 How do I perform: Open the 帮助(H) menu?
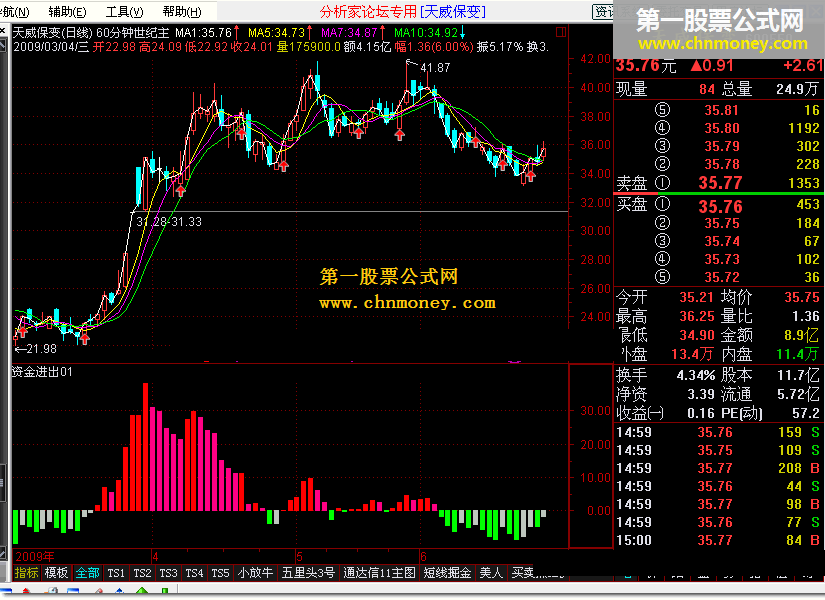click(182, 12)
